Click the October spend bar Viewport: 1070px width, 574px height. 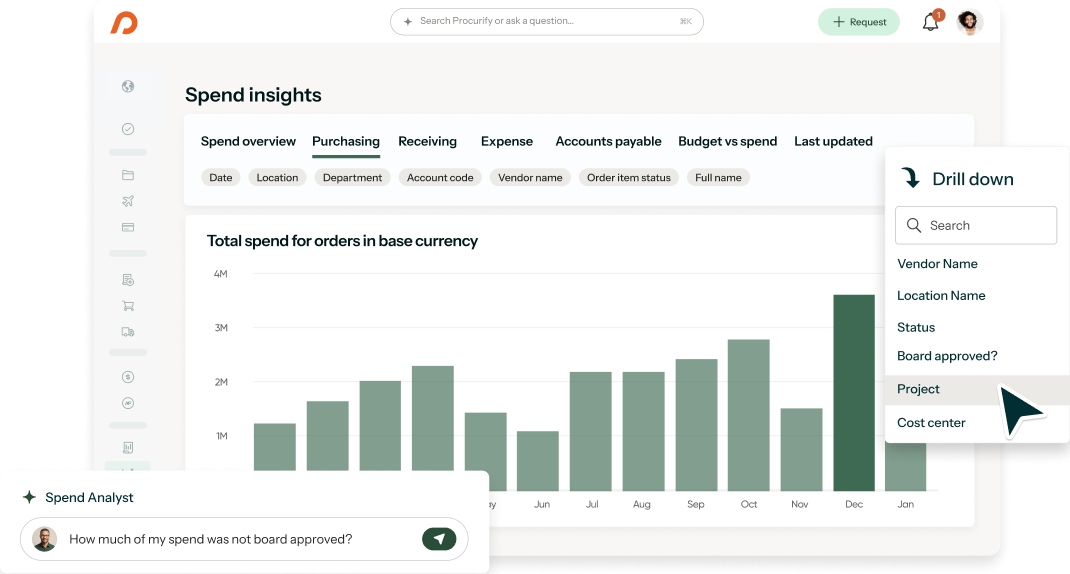coord(749,415)
